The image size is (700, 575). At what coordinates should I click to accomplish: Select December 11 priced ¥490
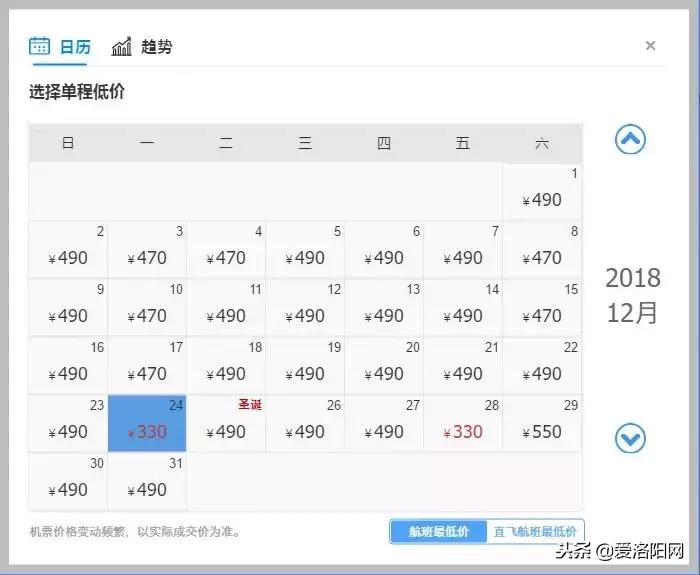tap(226, 308)
